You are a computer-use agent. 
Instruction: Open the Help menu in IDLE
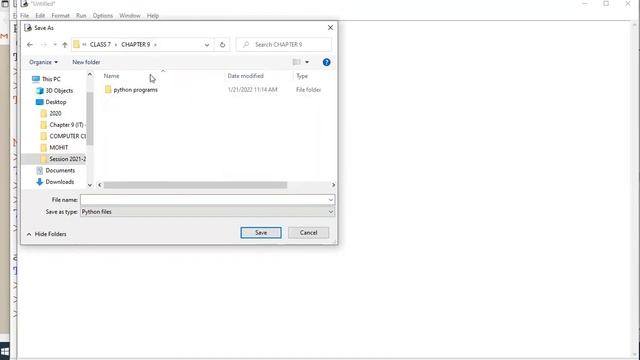click(153, 16)
